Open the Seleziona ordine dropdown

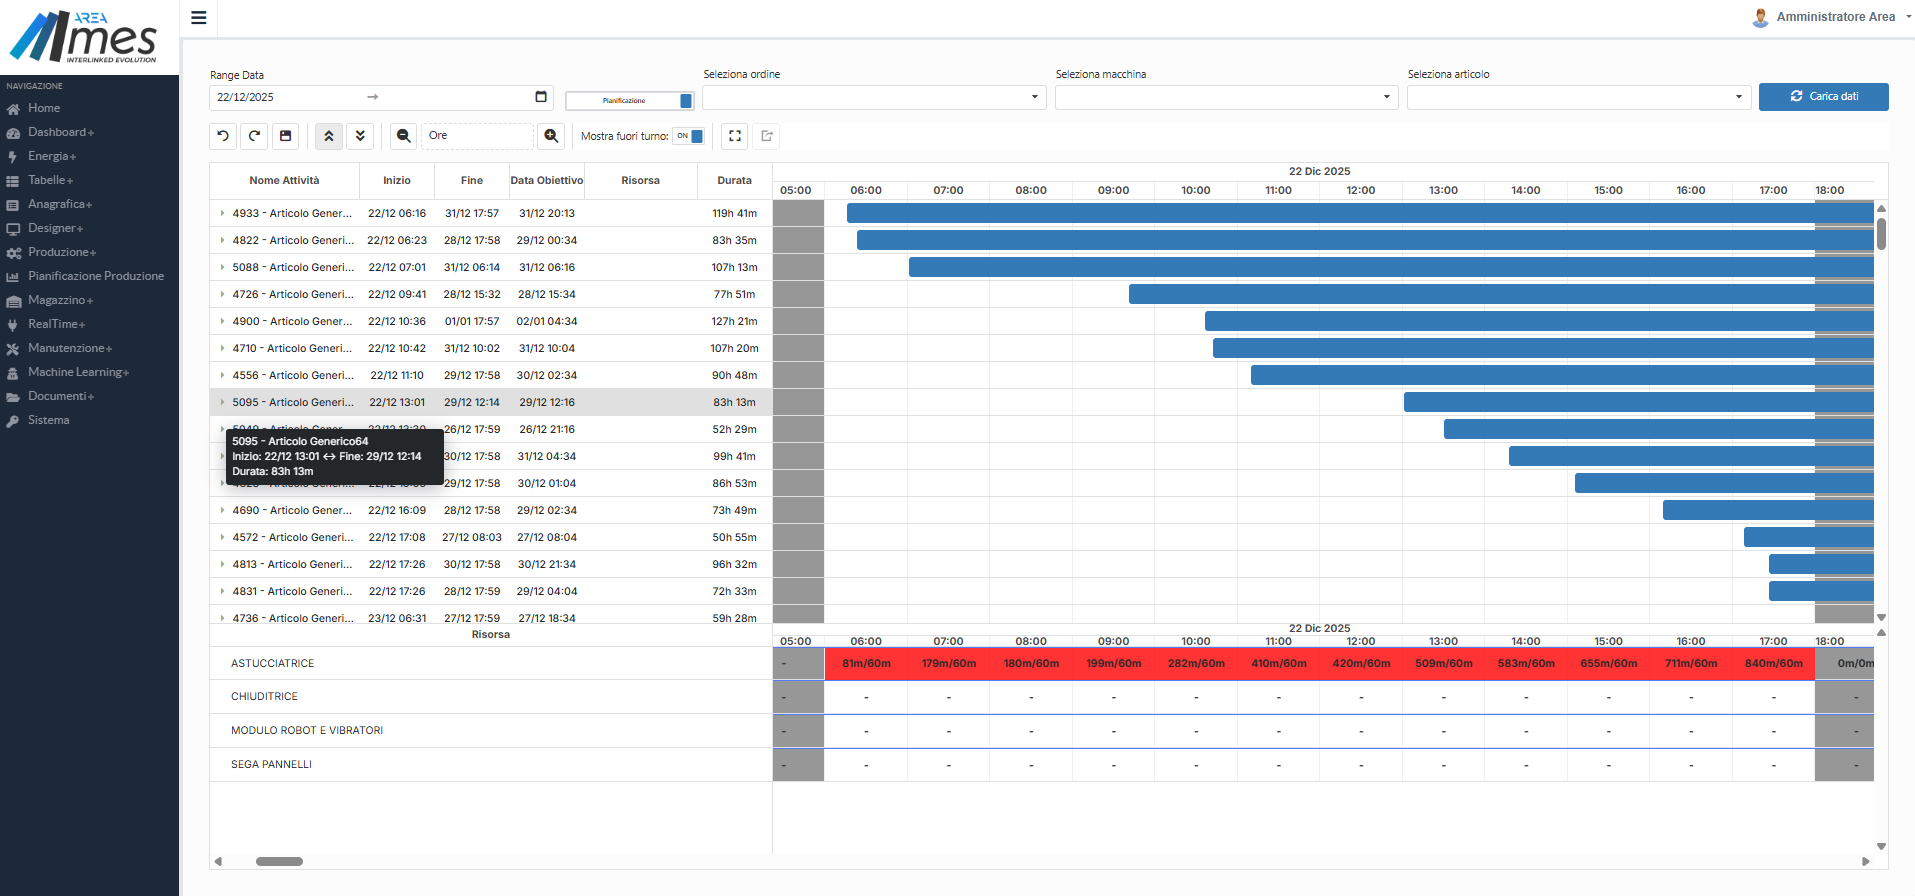(873, 97)
